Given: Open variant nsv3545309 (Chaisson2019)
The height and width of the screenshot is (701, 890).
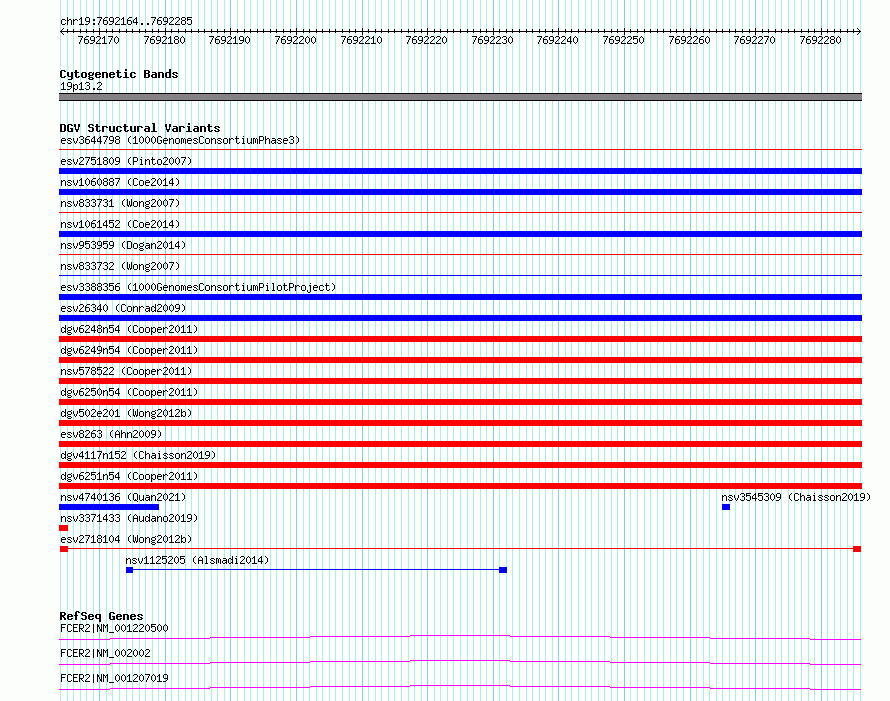Looking at the screenshot, I should (x=796, y=497).
